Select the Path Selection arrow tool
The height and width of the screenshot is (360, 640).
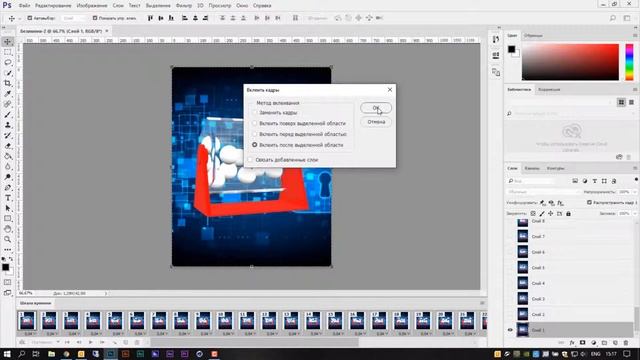(x=8, y=209)
